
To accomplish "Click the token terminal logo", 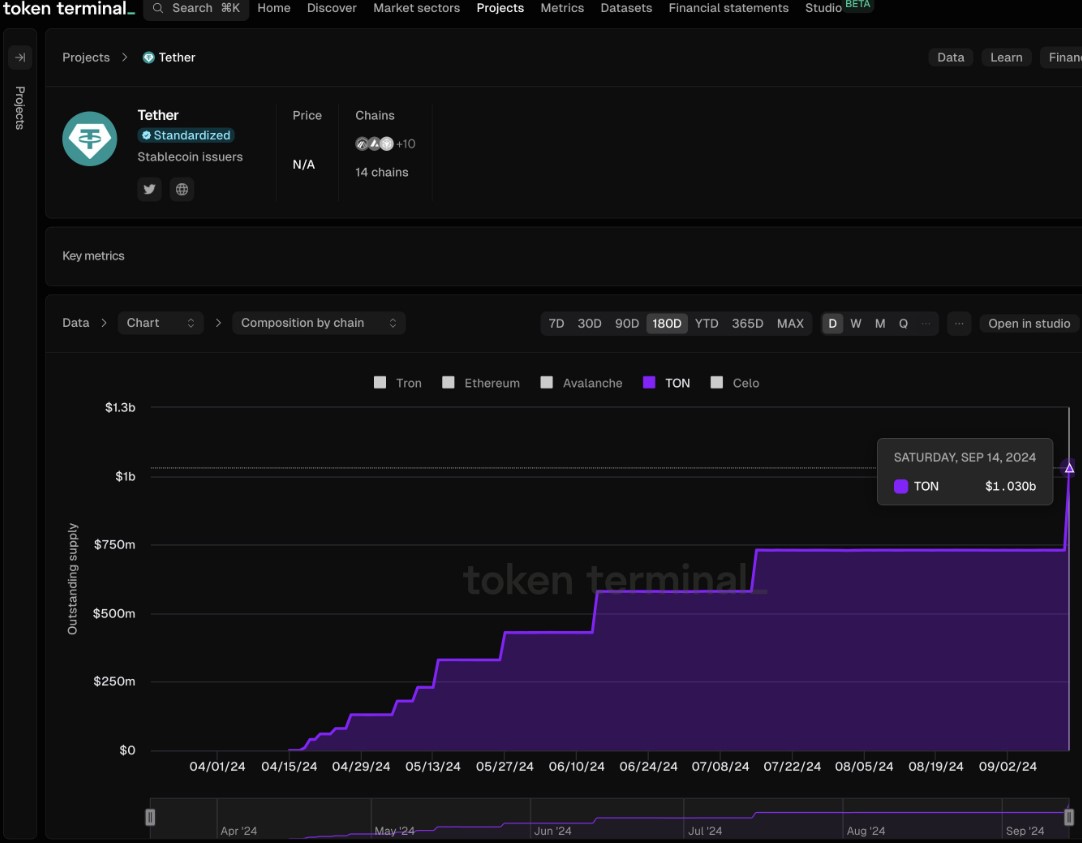I will 68,9.
